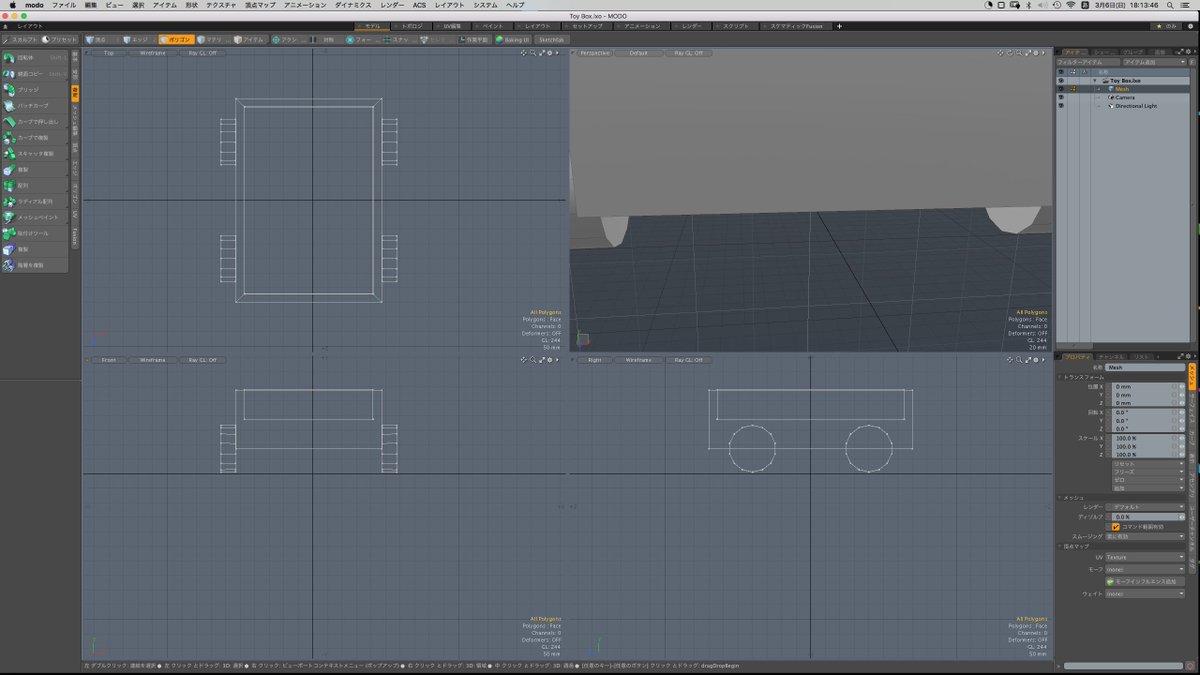Click the 位置 X value field
This screenshot has height=675, width=1200.
click(x=1143, y=386)
